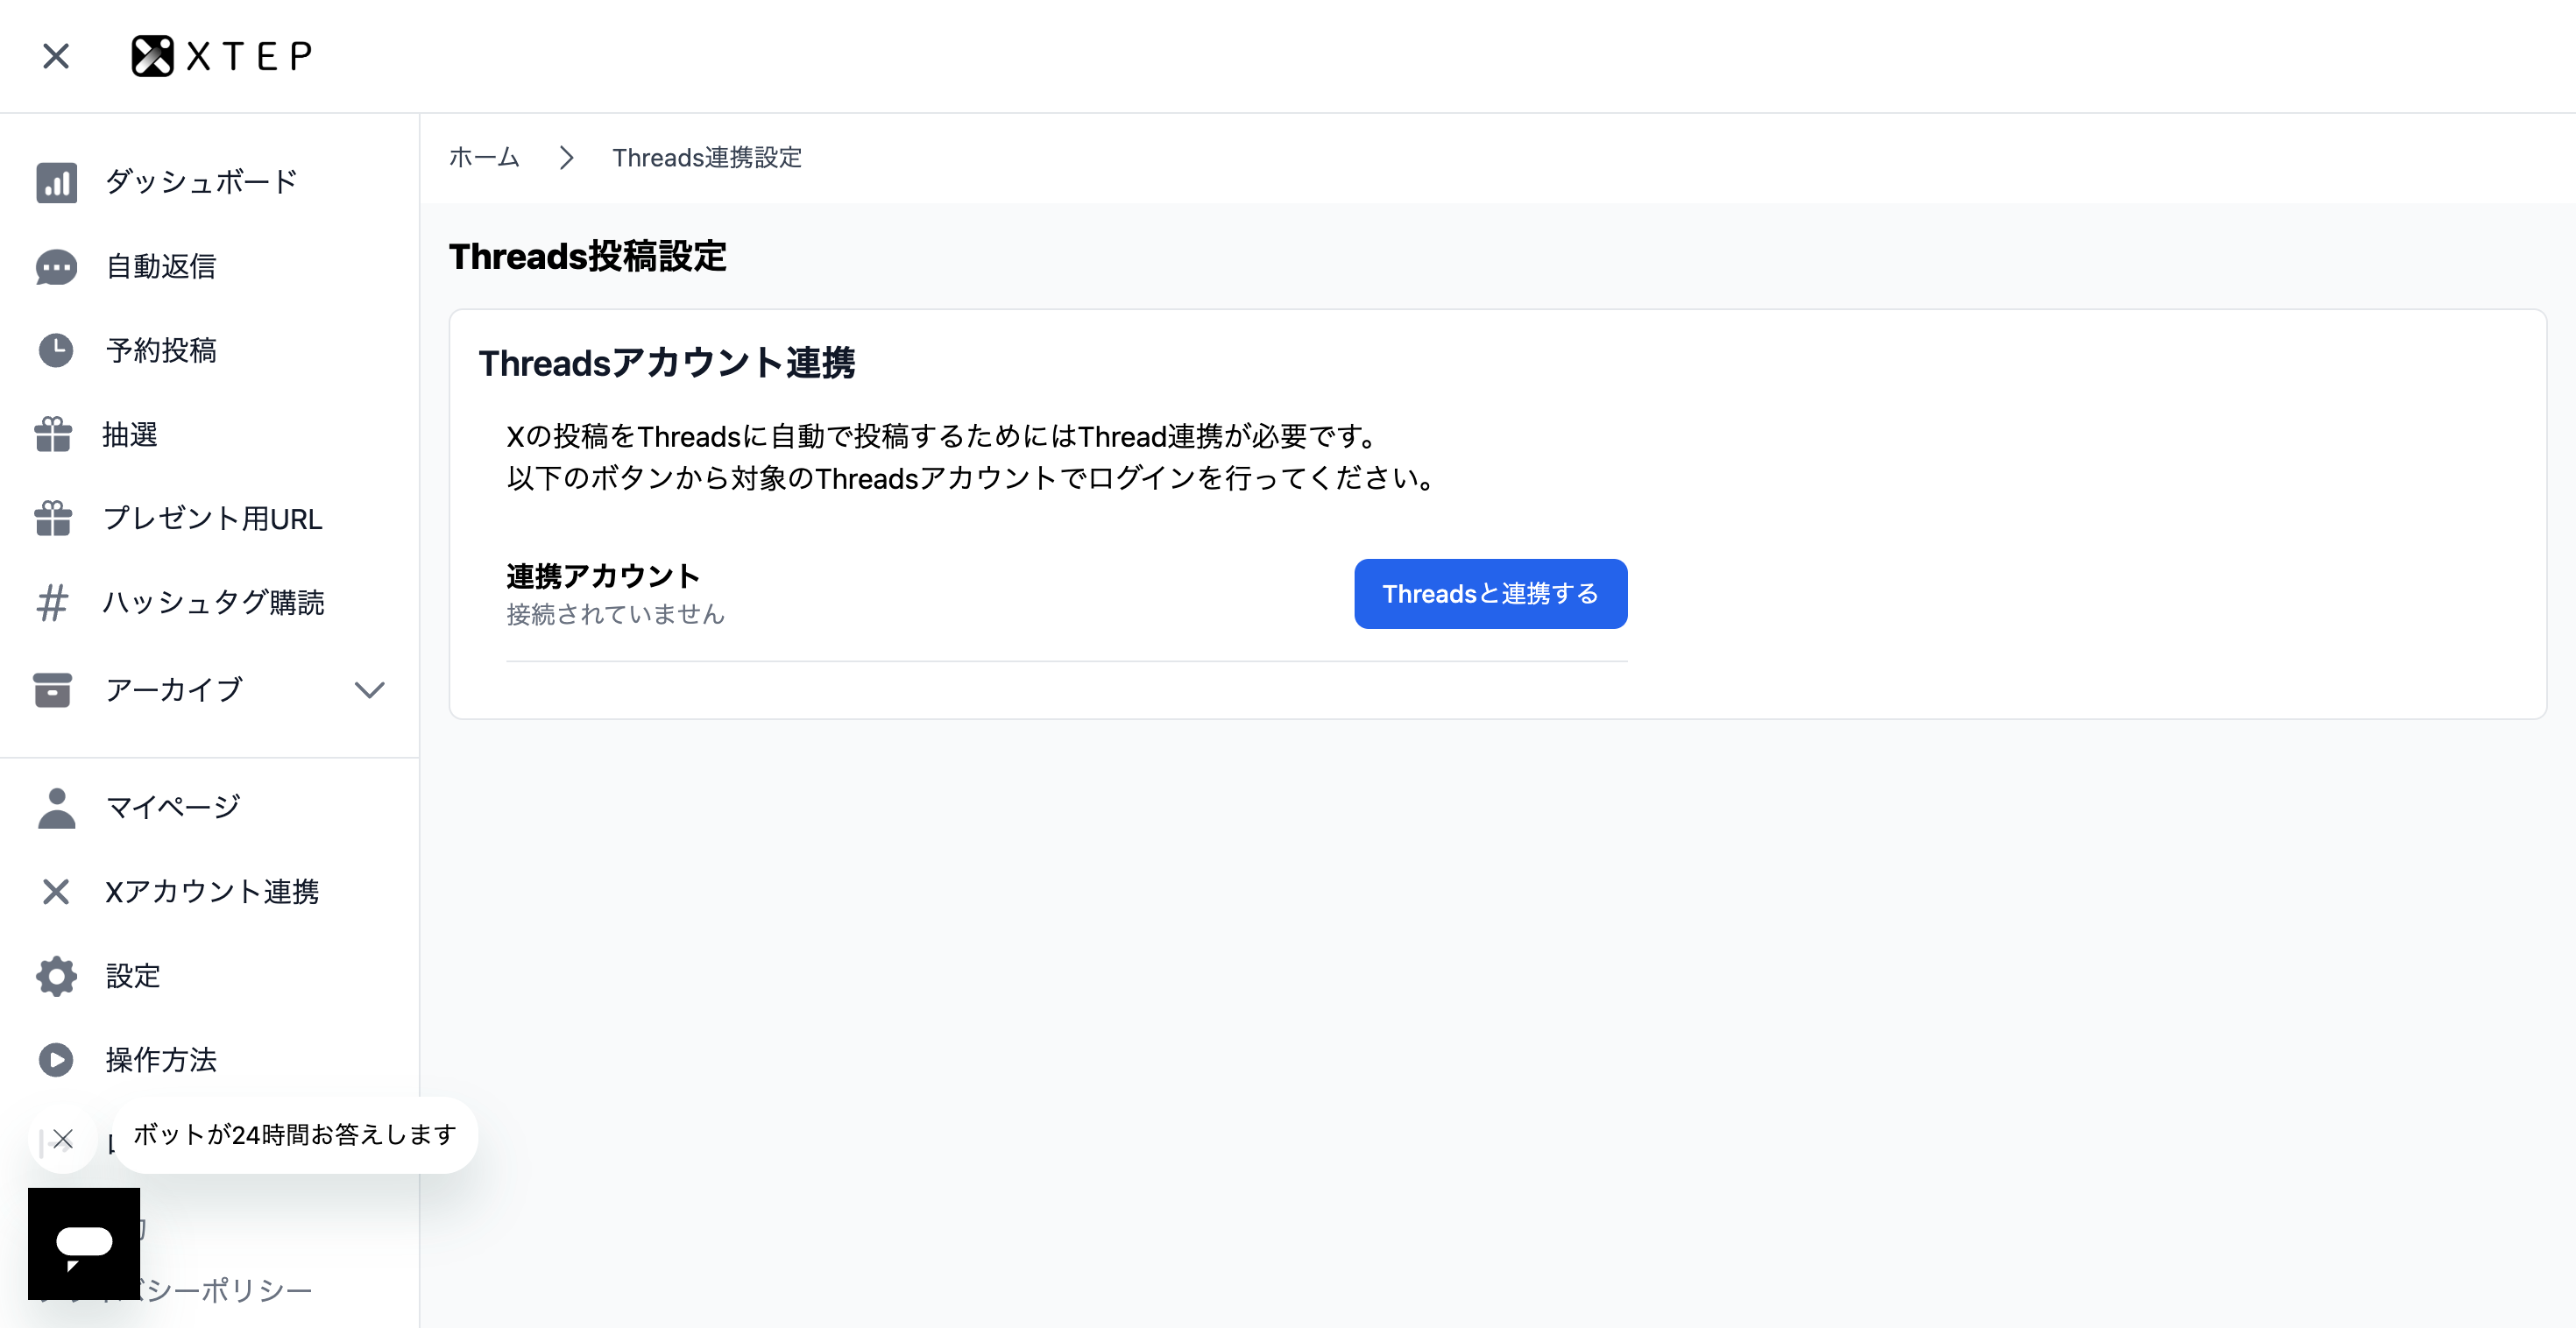Click the マイページ person icon

coord(56,808)
